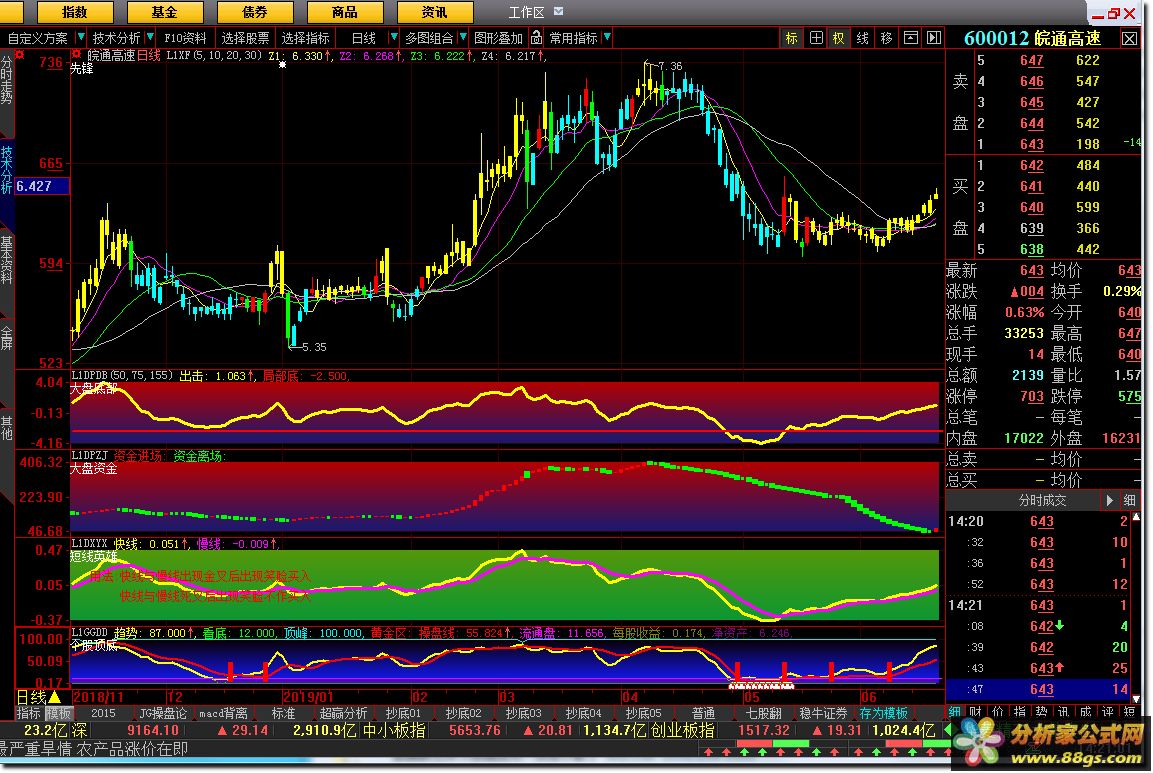Expand the 日线 period dropdown arrow
The width and height of the screenshot is (1153, 773).
tap(393, 37)
